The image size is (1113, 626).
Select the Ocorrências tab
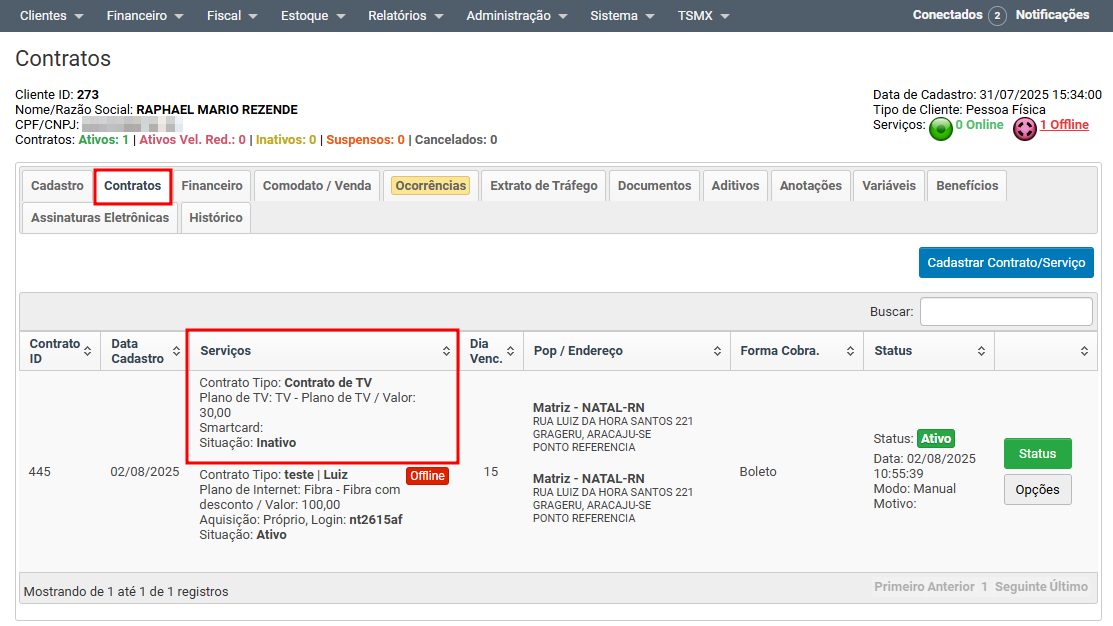(x=430, y=186)
